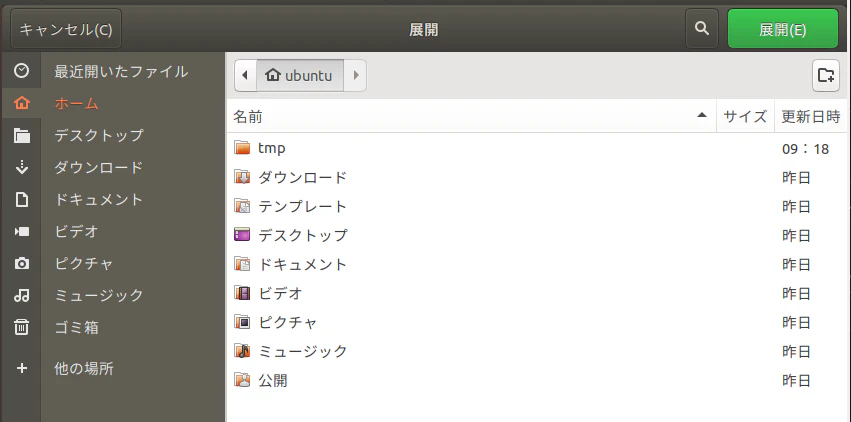Click the download arrow icon in the sidebar
Screen dimensions: 851x422
point(22,167)
